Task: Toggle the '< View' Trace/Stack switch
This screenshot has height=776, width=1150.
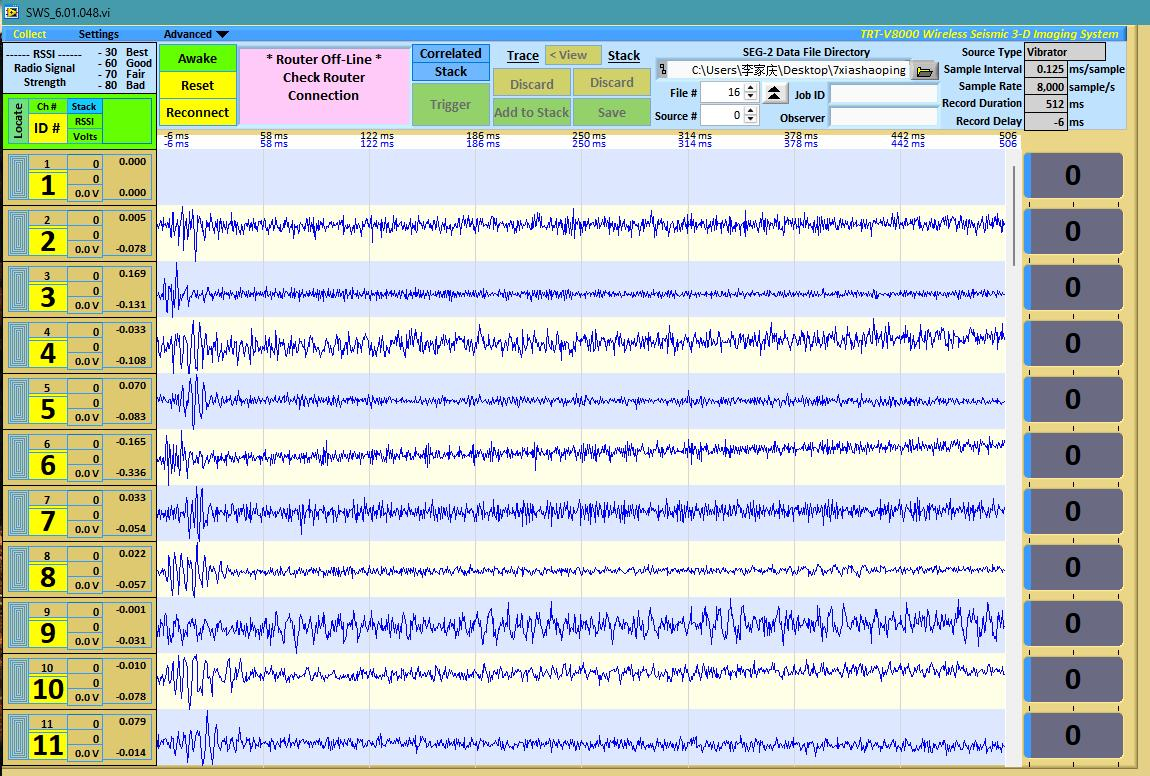Action: click(573, 55)
